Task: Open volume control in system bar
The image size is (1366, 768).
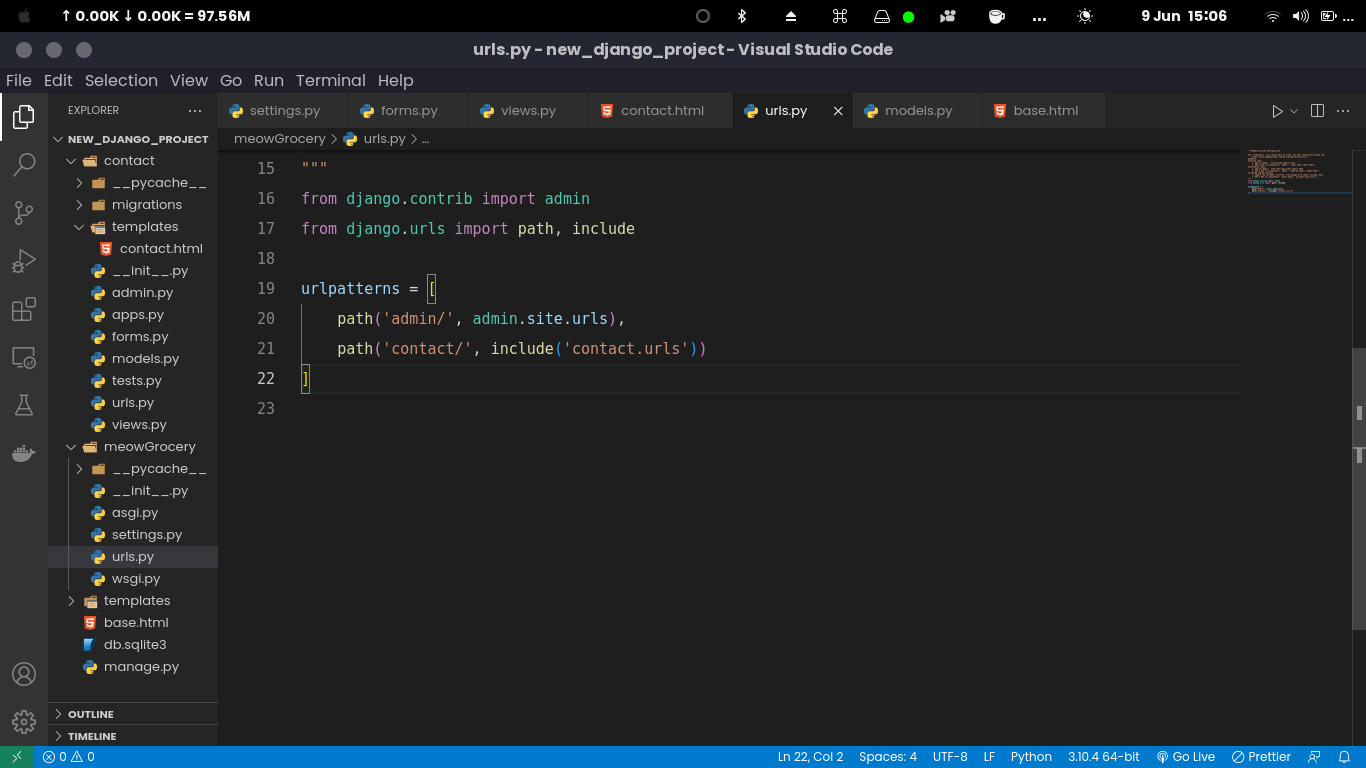Action: pyautogui.click(x=1300, y=16)
